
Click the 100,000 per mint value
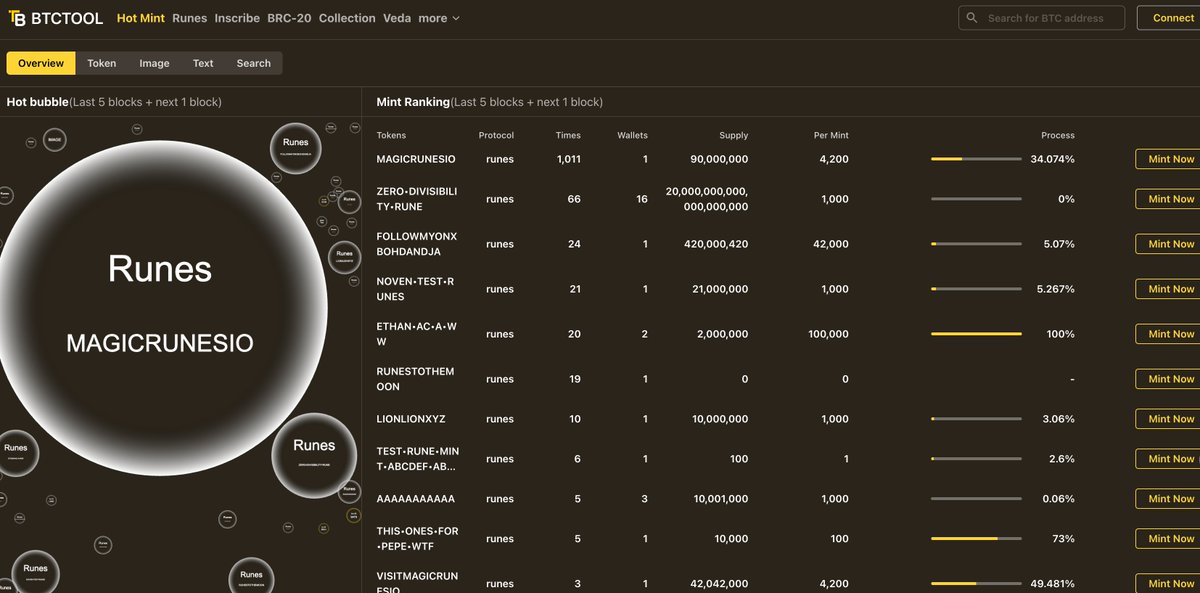pyautogui.click(x=828, y=334)
